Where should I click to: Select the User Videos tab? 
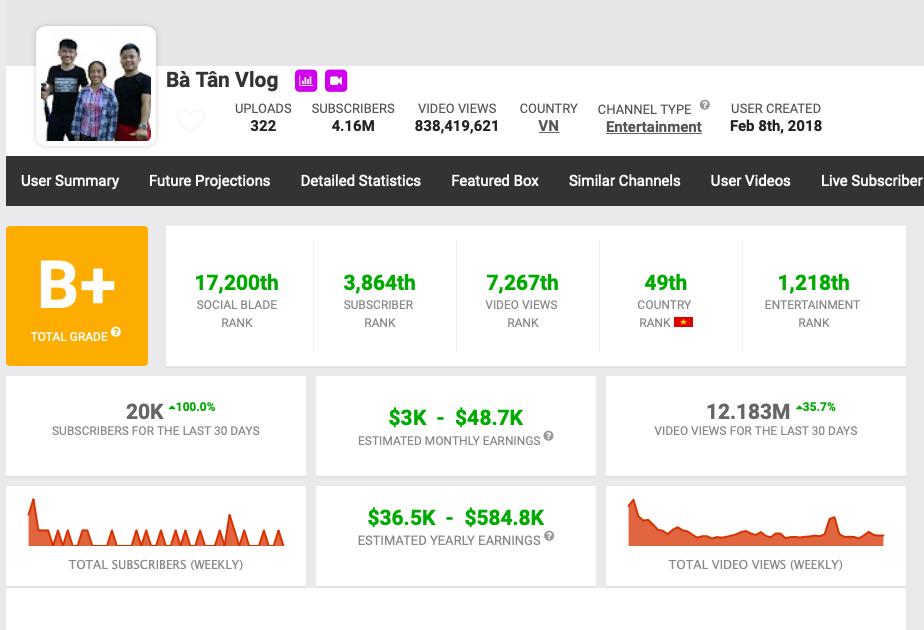(x=750, y=181)
